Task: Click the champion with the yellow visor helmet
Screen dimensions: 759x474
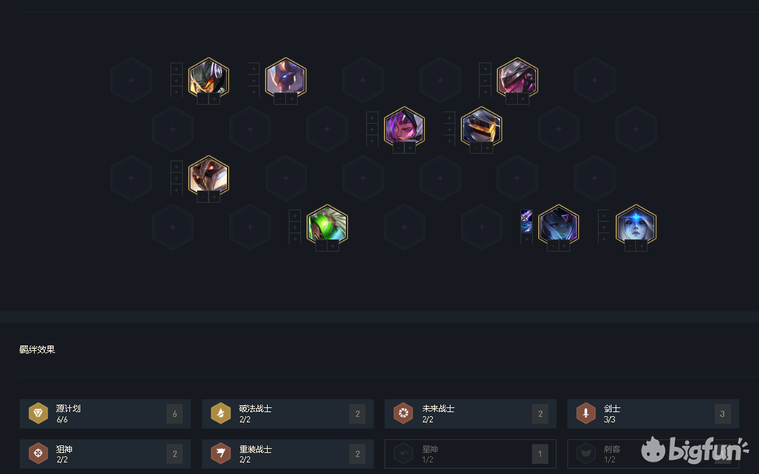Action: point(482,127)
